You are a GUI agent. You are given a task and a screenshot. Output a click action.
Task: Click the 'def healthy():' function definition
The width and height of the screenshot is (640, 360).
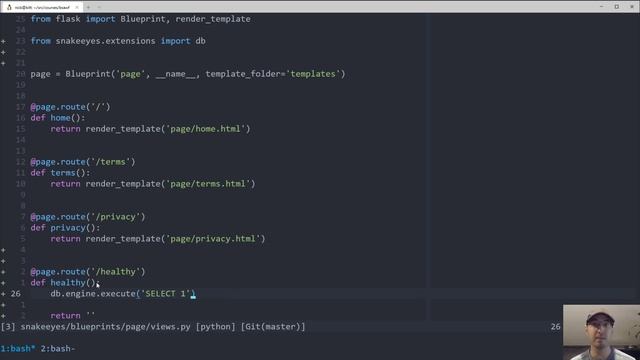65,283
